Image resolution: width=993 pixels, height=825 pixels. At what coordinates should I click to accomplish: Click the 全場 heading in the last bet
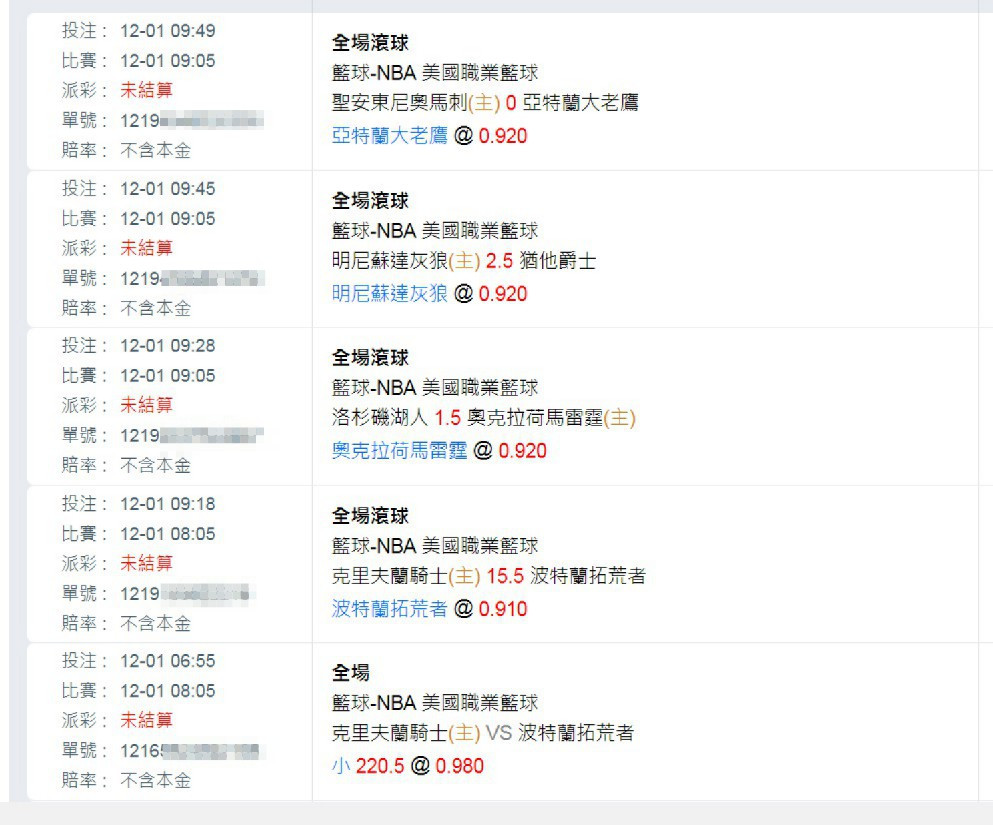pyautogui.click(x=351, y=673)
